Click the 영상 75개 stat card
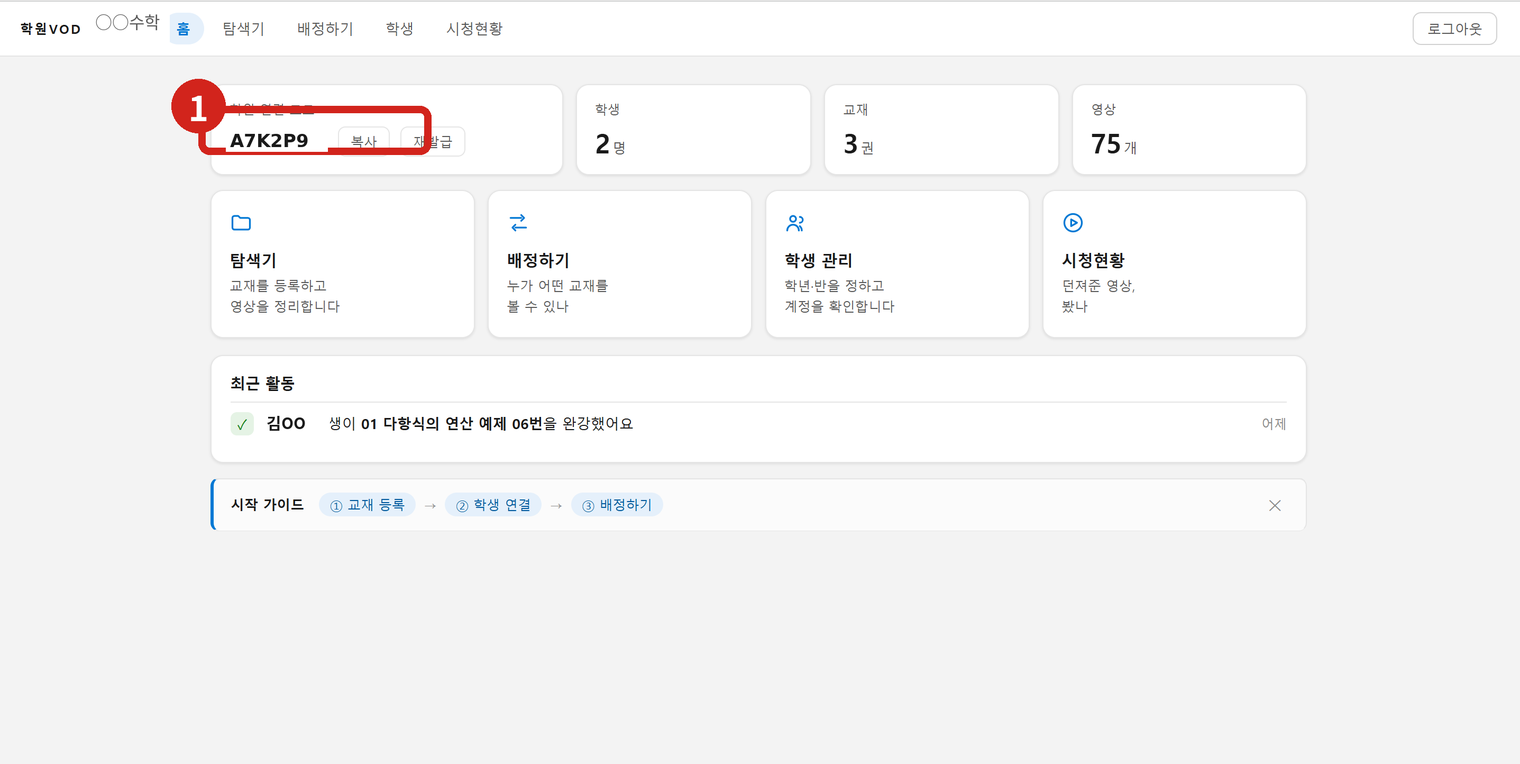The height and width of the screenshot is (764, 1520). pyautogui.click(x=1190, y=130)
